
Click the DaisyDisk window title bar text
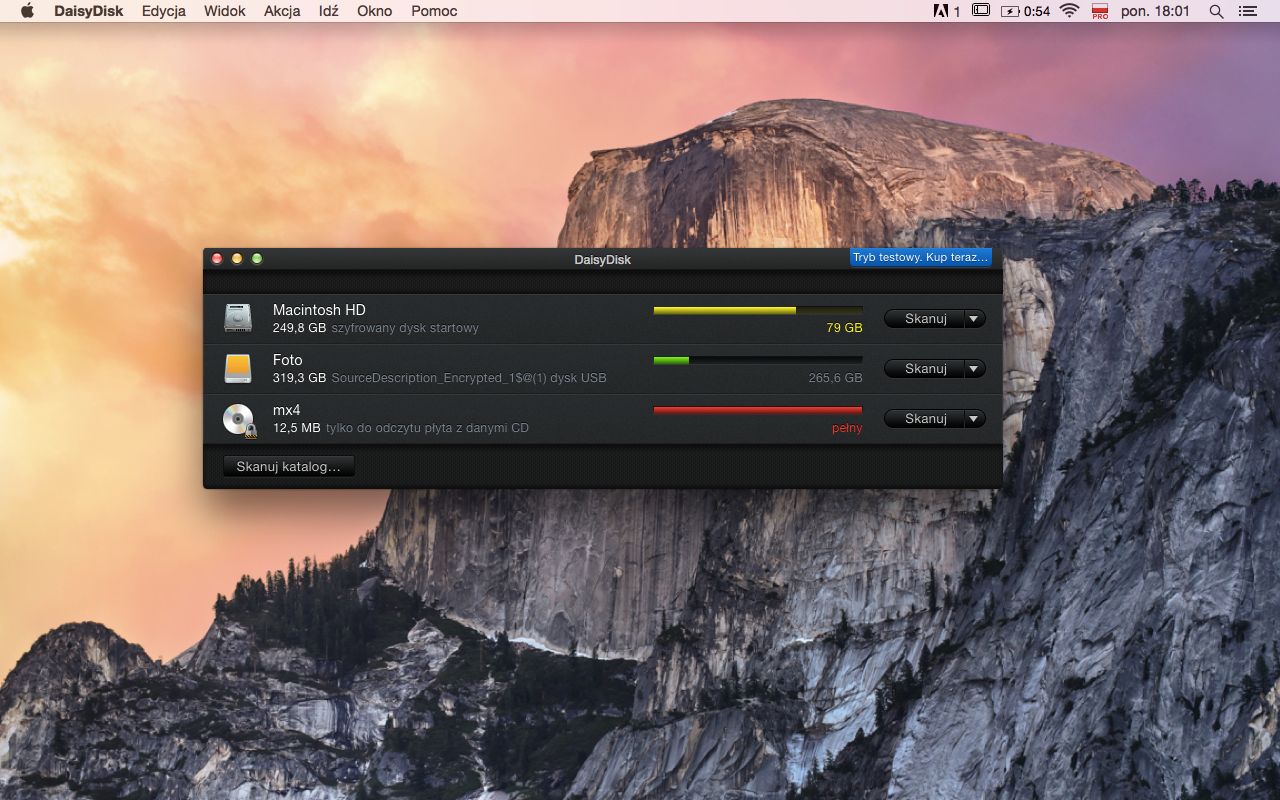pos(602,259)
